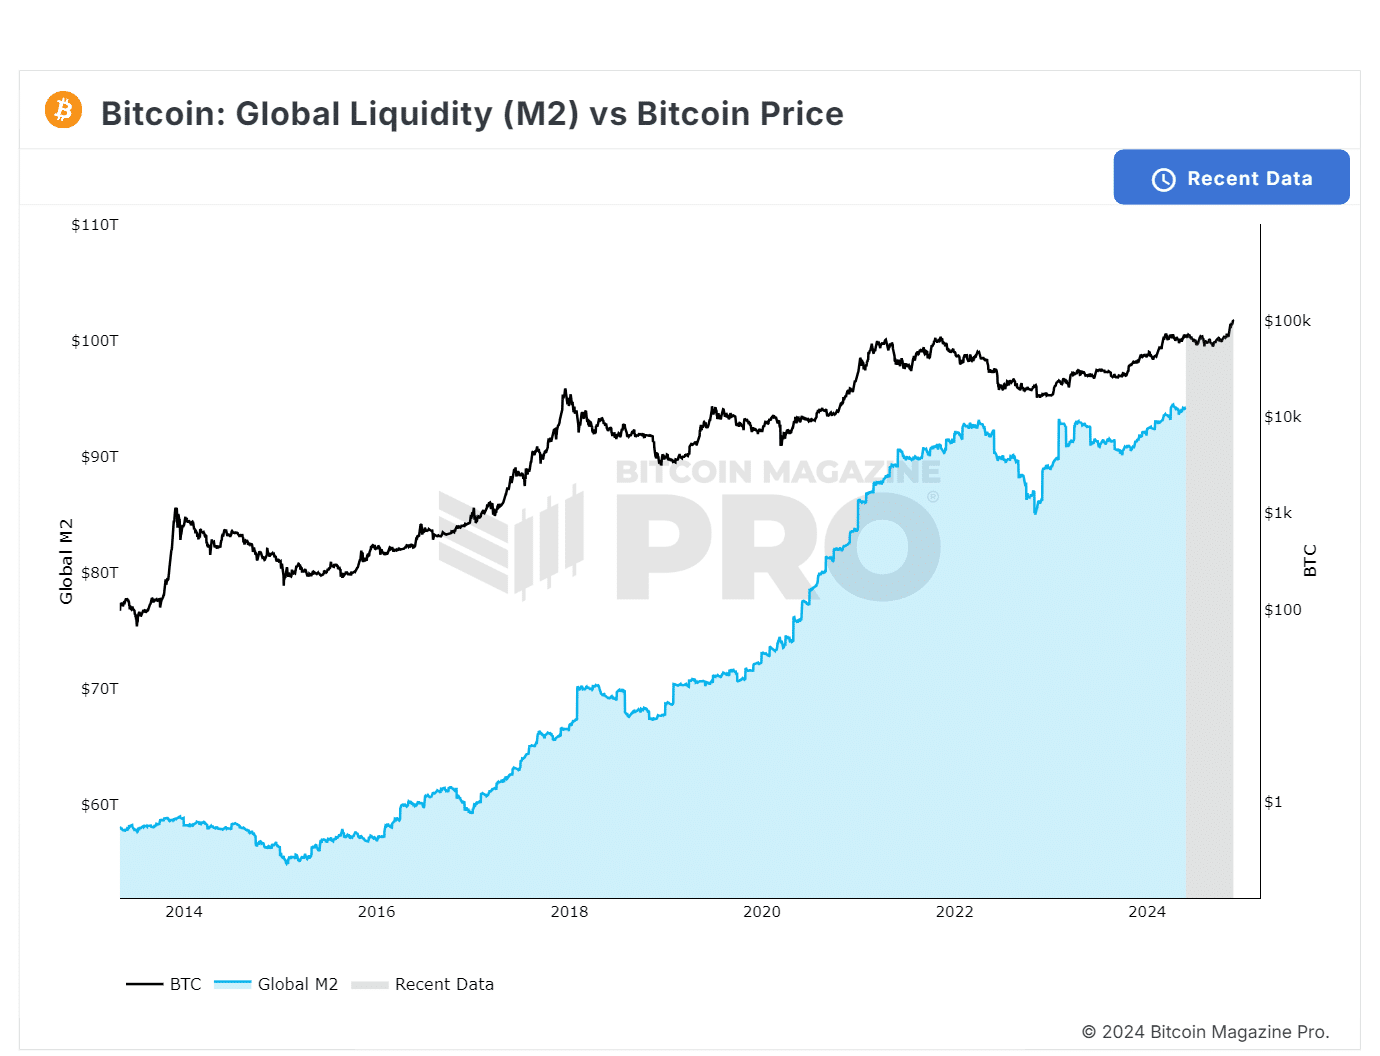The width and height of the screenshot is (1380, 1056).
Task: Select the chart title Bitcoin: Global Liquidity
Action: [472, 113]
